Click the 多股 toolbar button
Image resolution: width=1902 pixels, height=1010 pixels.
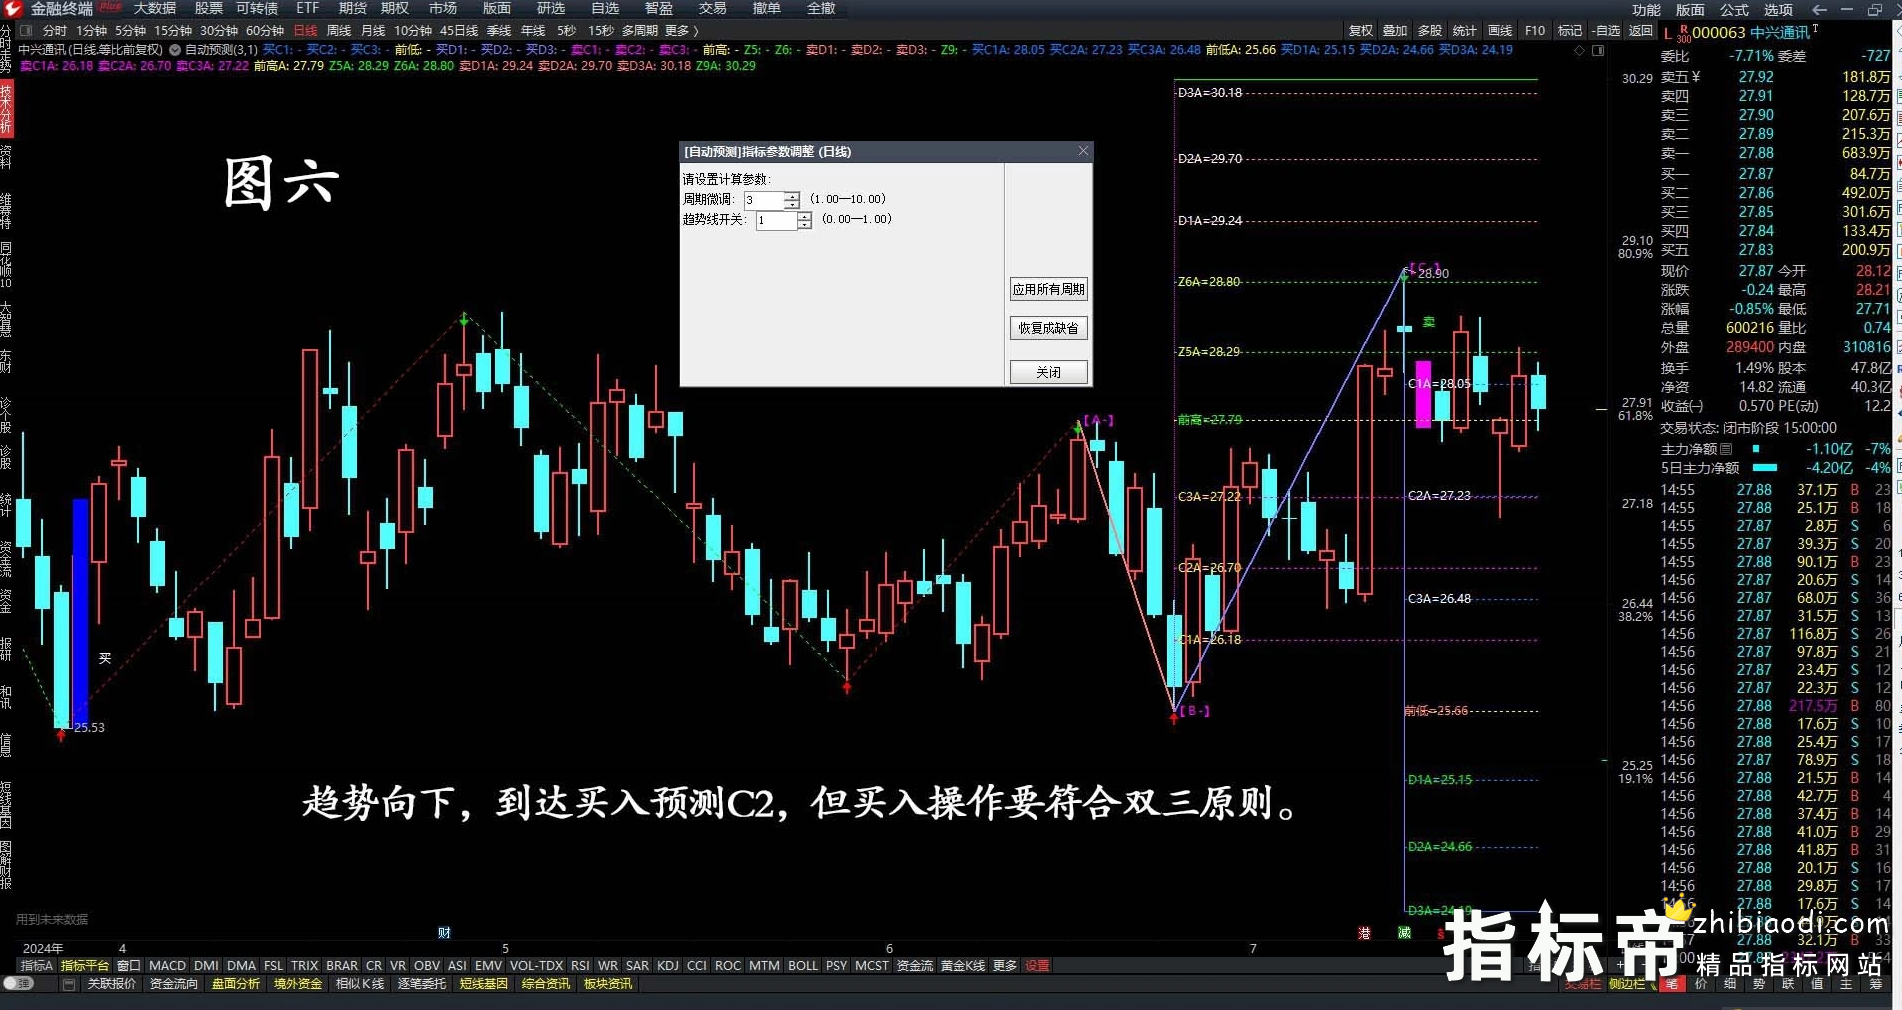coord(1430,31)
